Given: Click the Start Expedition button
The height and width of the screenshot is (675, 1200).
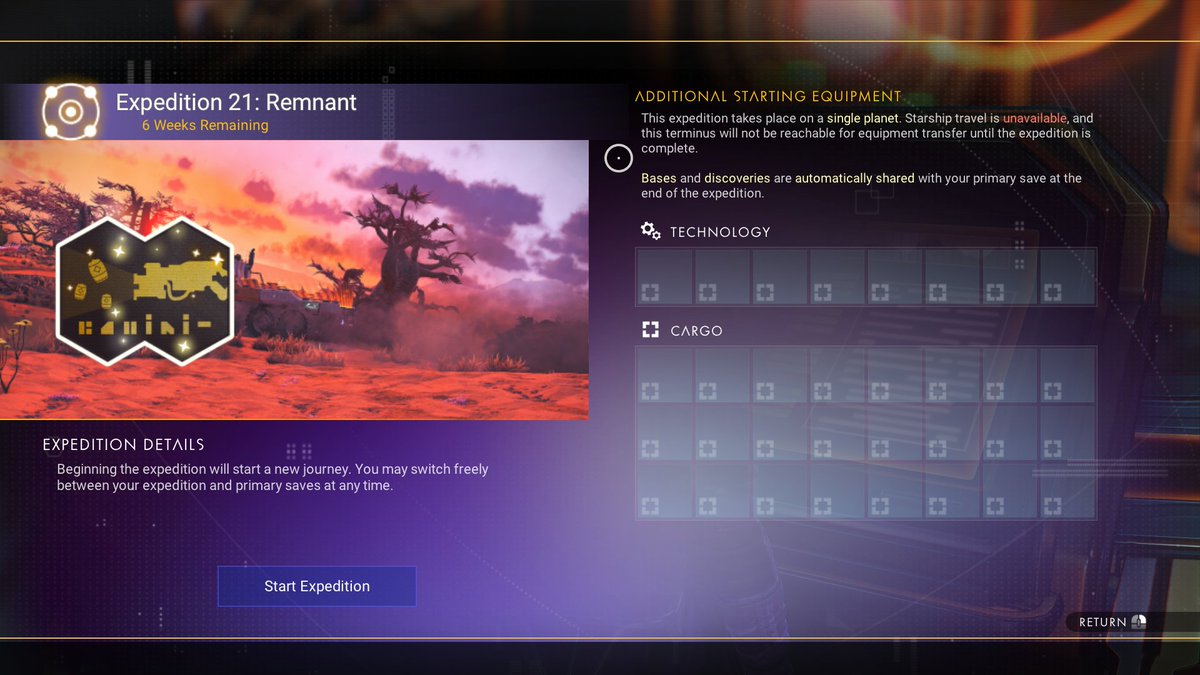Looking at the screenshot, I should pyautogui.click(x=317, y=586).
